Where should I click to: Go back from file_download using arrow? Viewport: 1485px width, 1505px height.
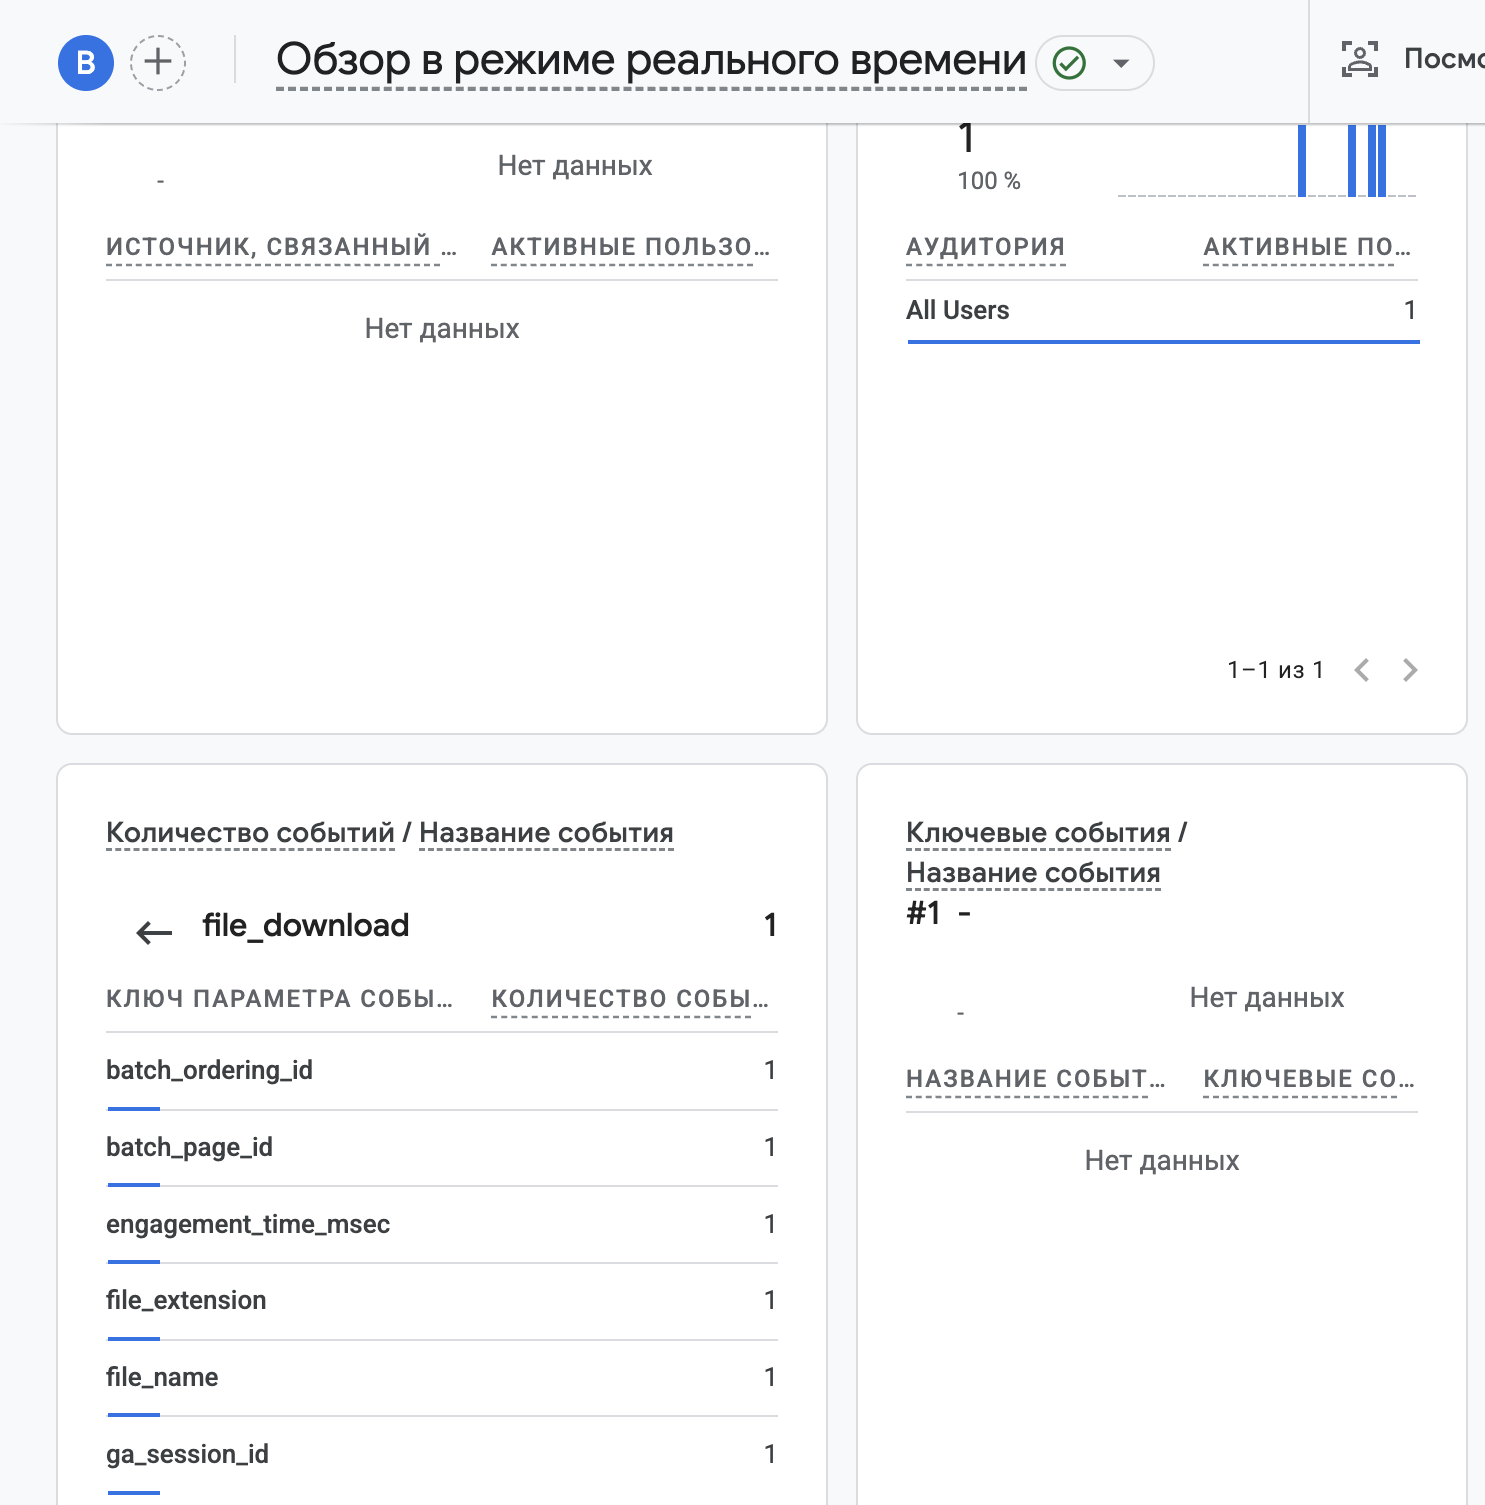tap(154, 933)
